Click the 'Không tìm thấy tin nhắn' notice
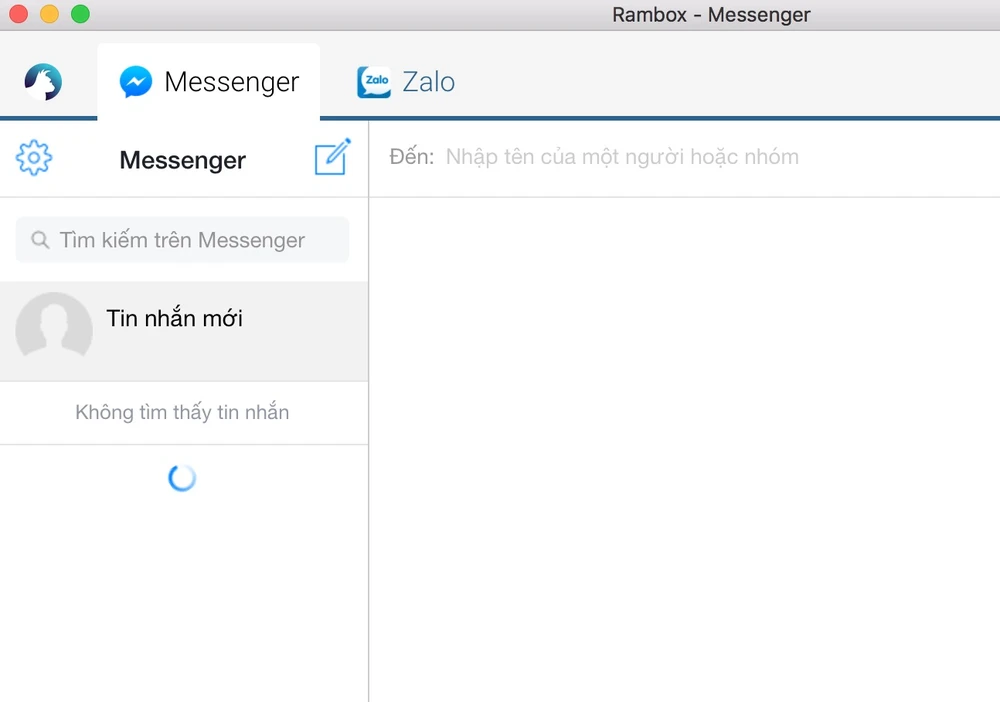This screenshot has width=1000, height=702. pyautogui.click(x=182, y=412)
